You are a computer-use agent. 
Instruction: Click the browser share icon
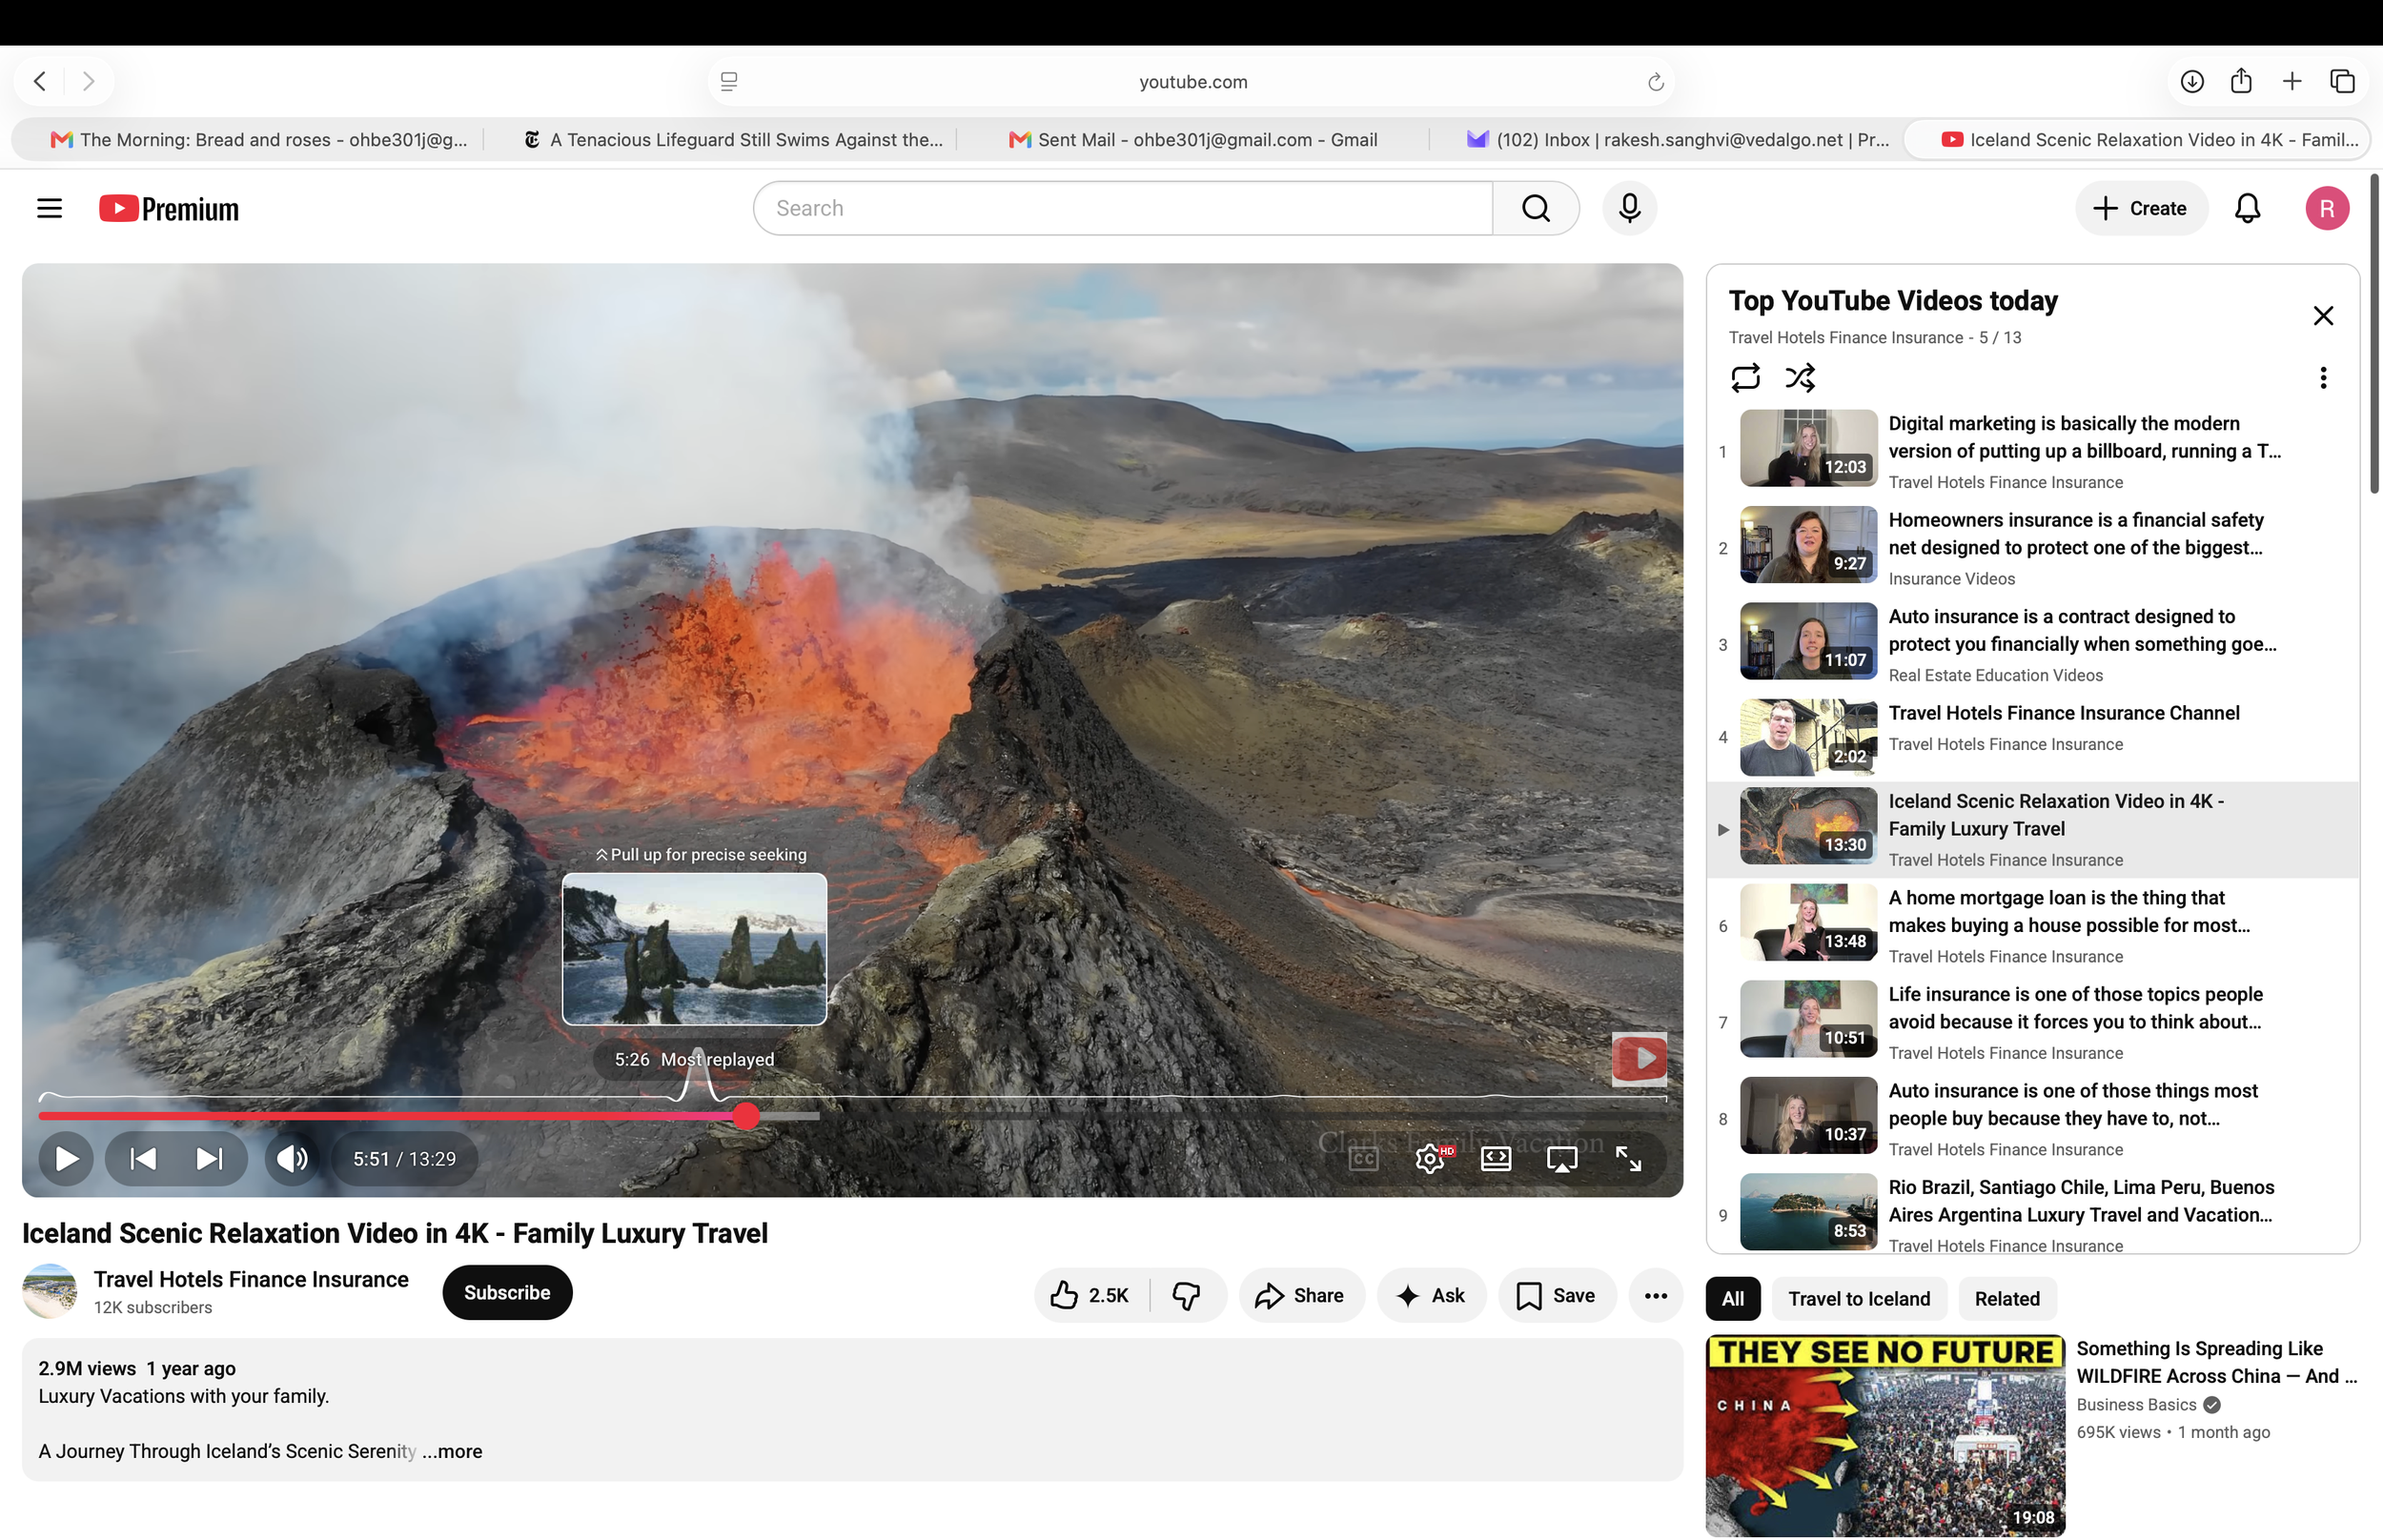(x=2241, y=81)
